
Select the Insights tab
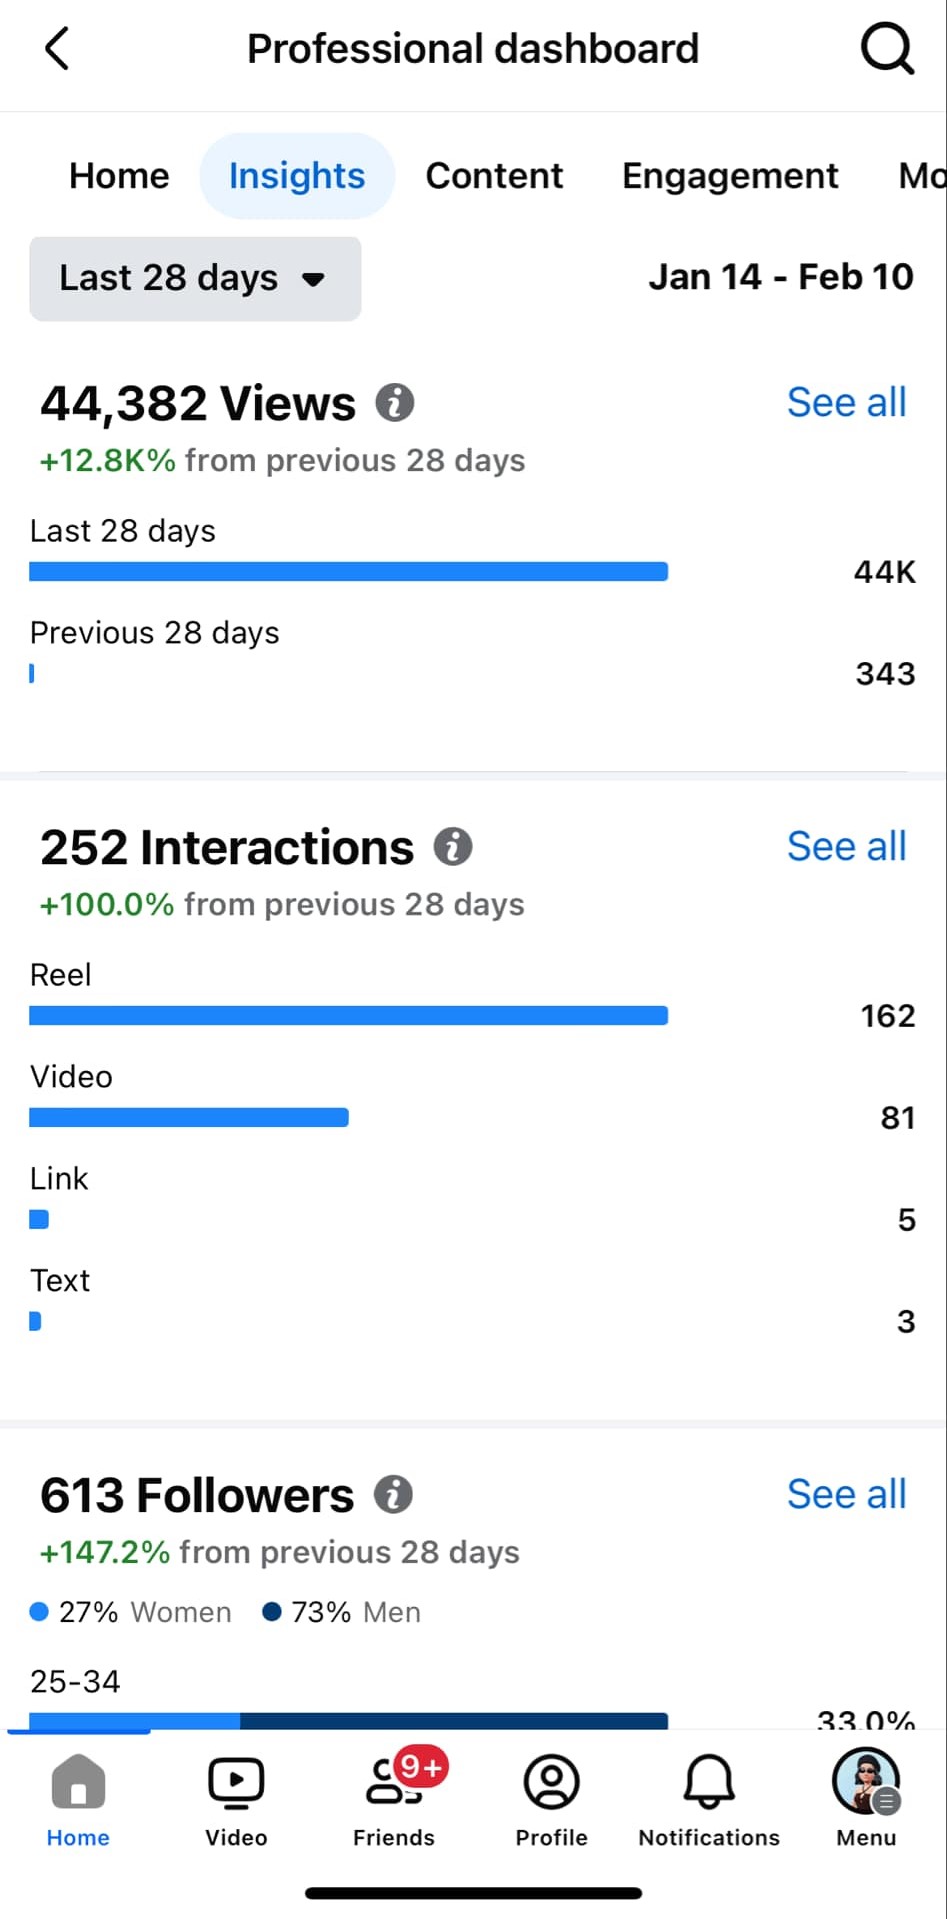(297, 176)
